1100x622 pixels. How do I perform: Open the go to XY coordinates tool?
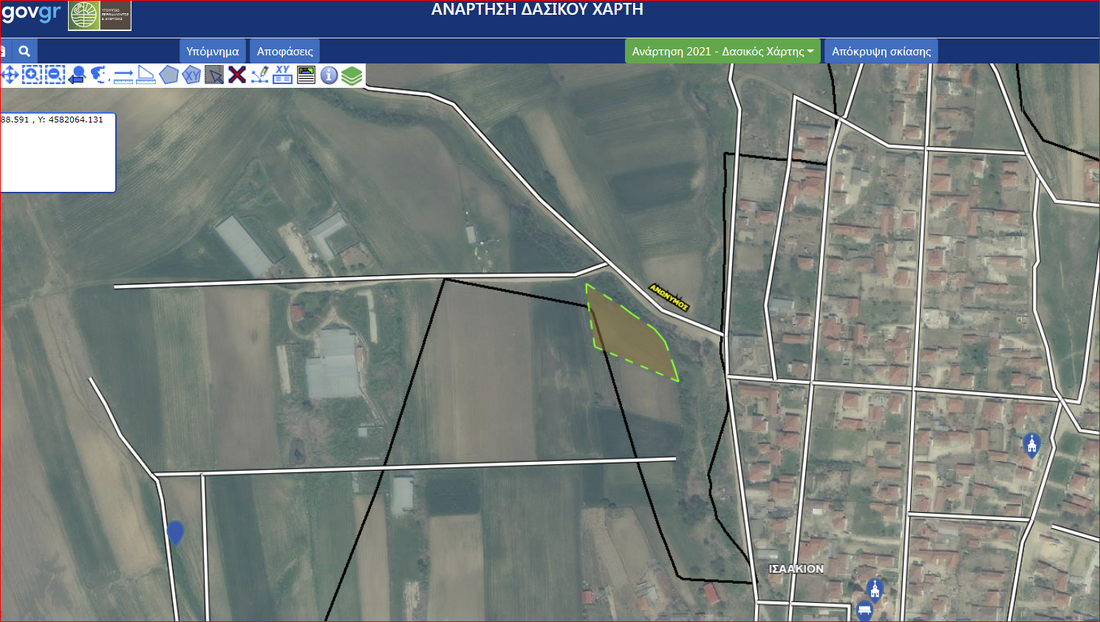tap(283, 75)
